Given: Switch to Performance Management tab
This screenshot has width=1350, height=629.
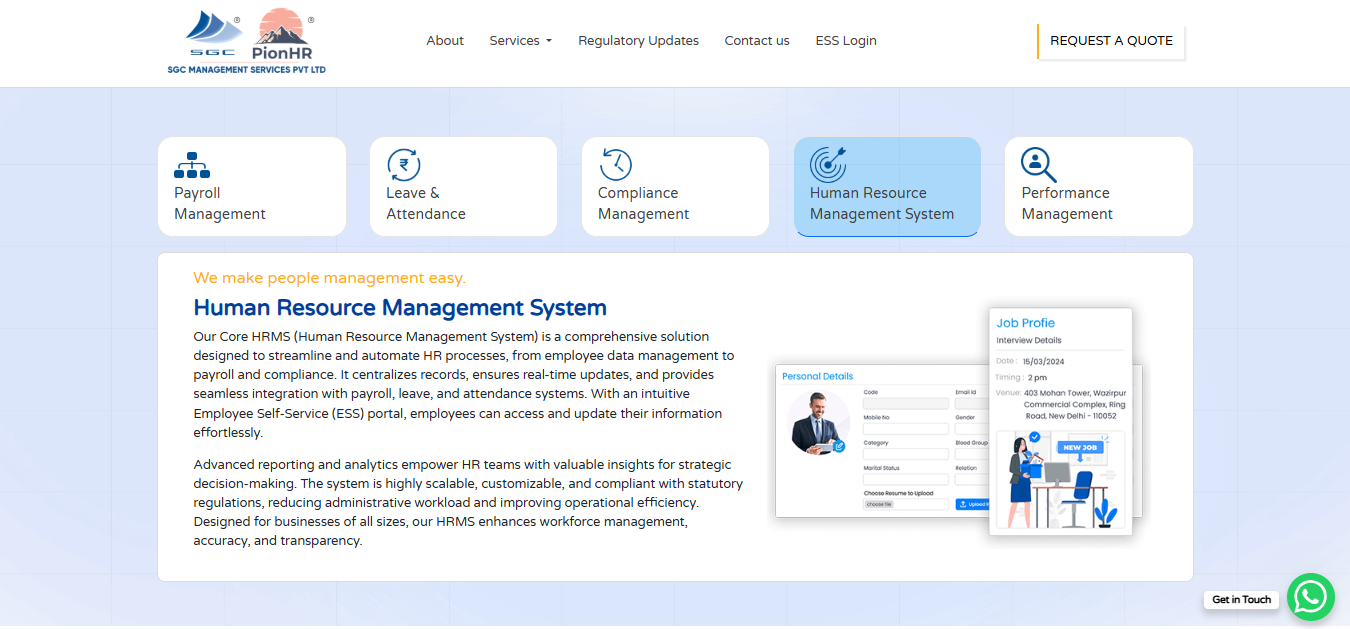Looking at the screenshot, I should point(1067,203).
